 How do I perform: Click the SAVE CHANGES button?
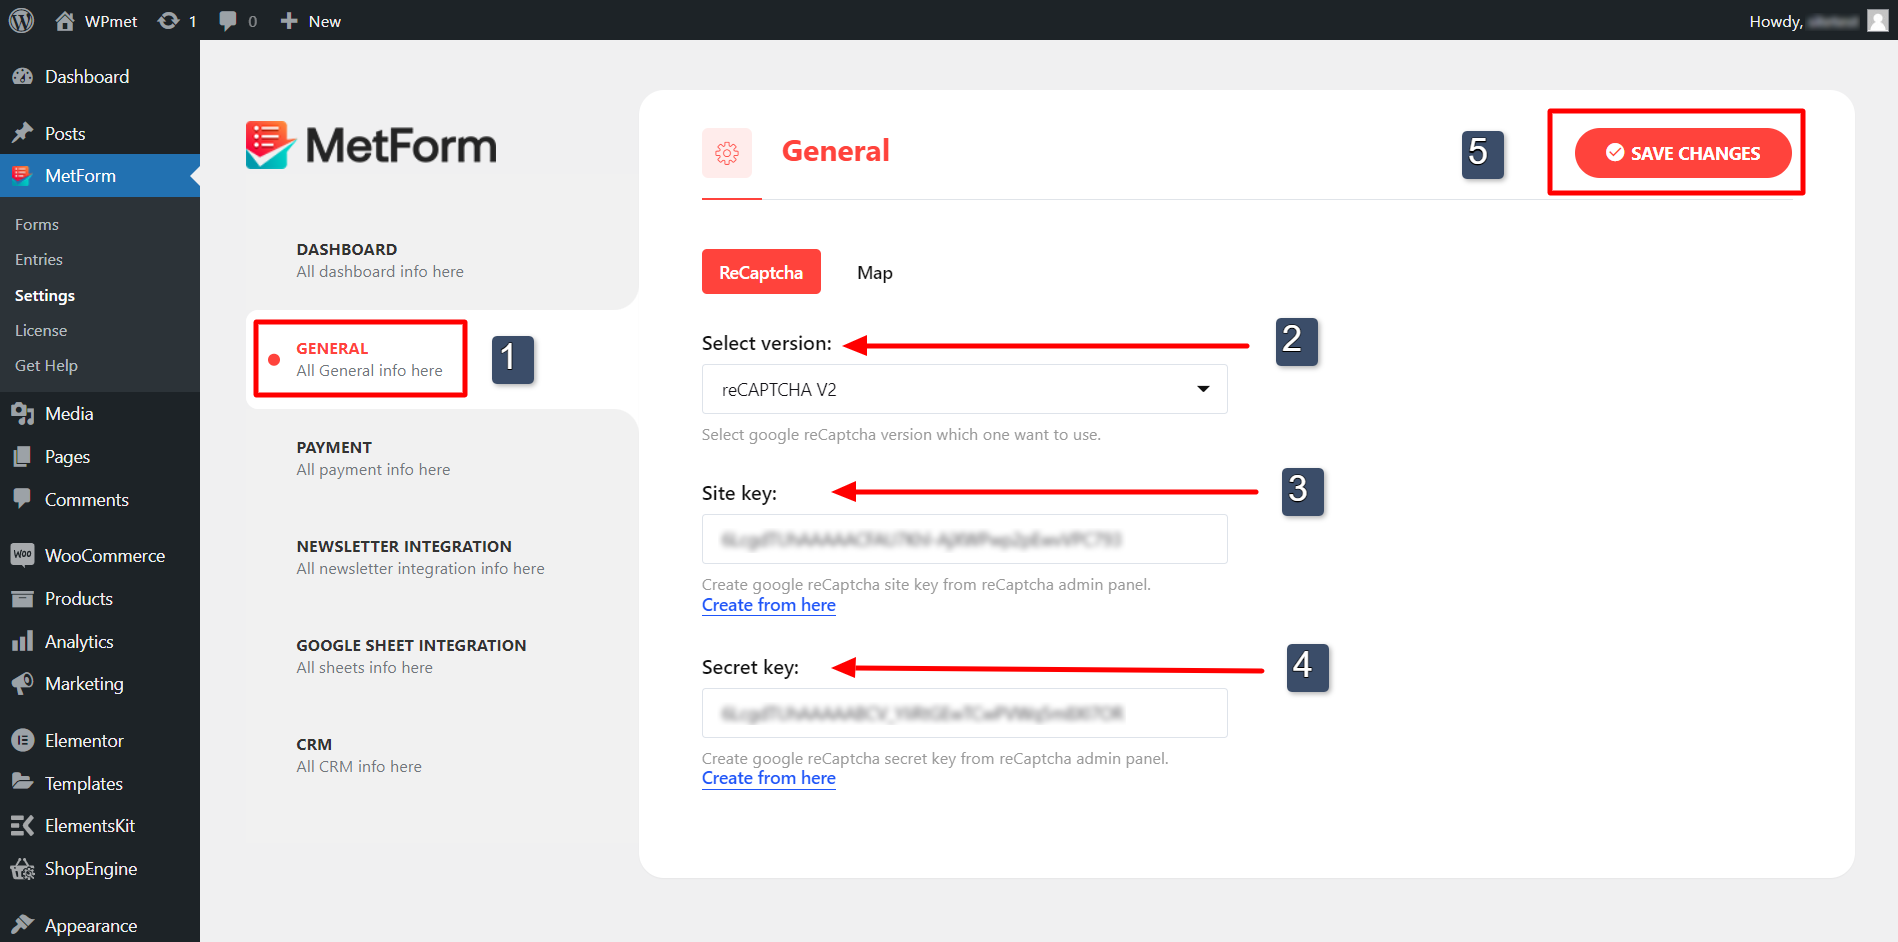(1683, 153)
